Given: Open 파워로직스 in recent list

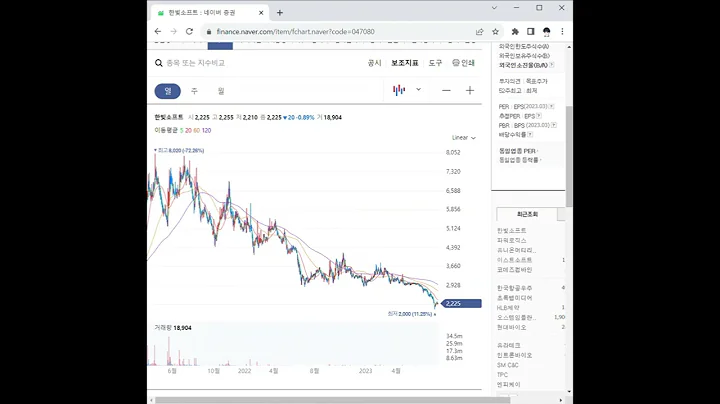Looking at the screenshot, I should (512, 241).
